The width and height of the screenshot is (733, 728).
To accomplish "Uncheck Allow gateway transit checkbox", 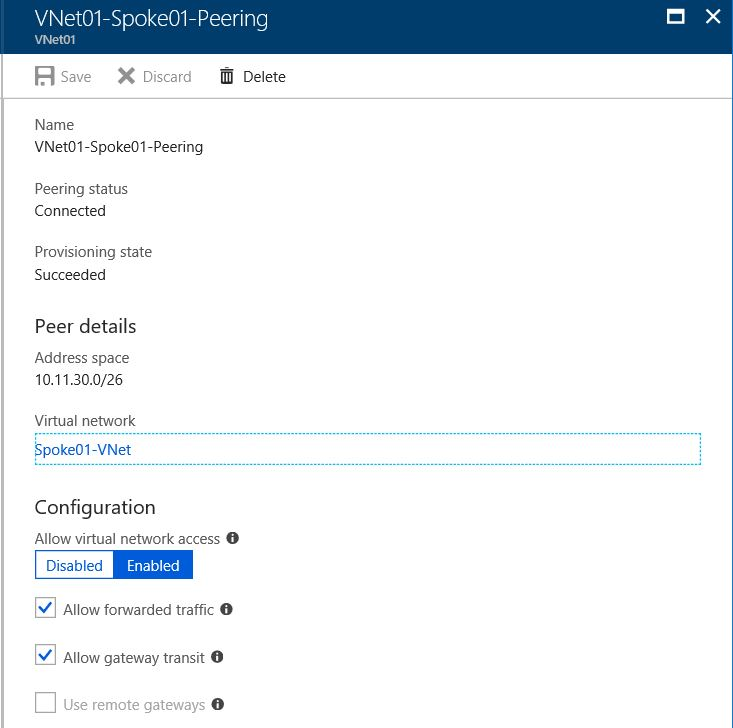I will [x=45, y=657].
